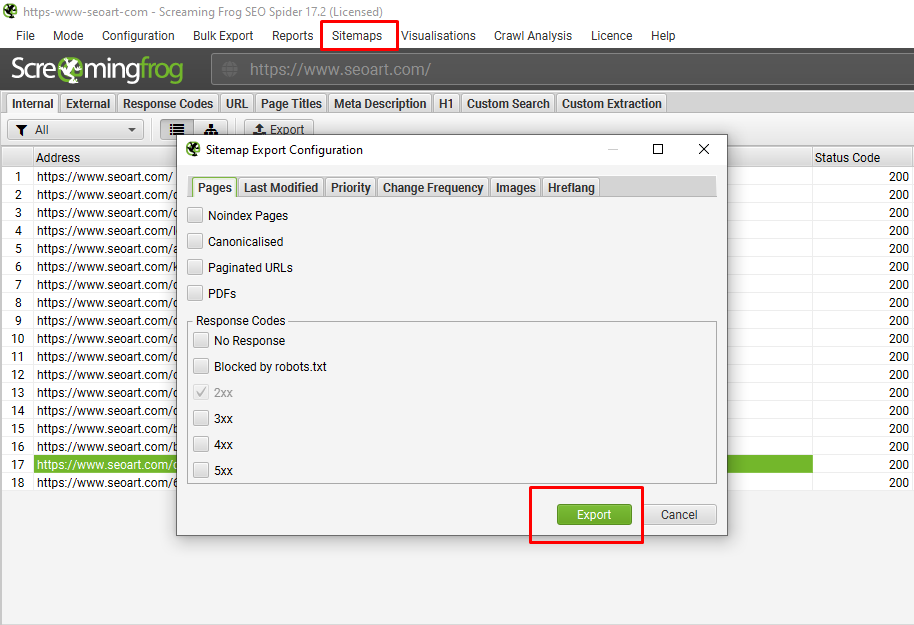Click the frog icon in the dialog title bar
Image resolution: width=914 pixels, height=625 pixels.
click(191, 148)
